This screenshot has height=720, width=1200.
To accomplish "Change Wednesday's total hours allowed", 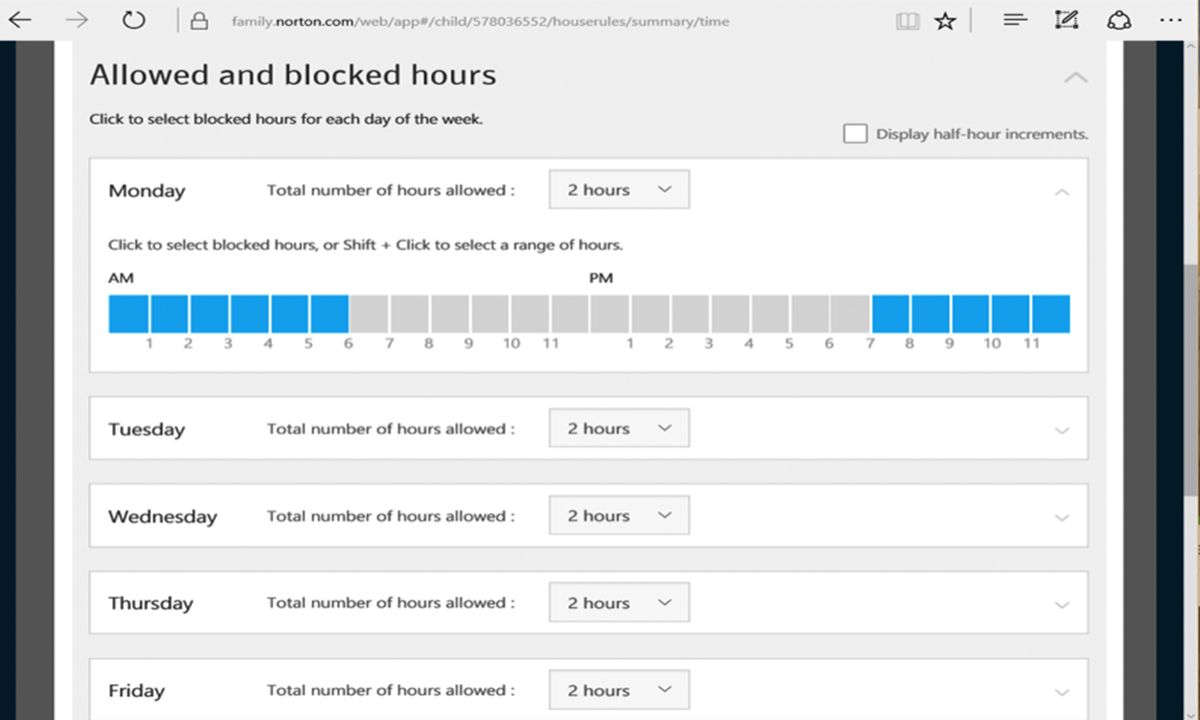I will pyautogui.click(x=618, y=514).
